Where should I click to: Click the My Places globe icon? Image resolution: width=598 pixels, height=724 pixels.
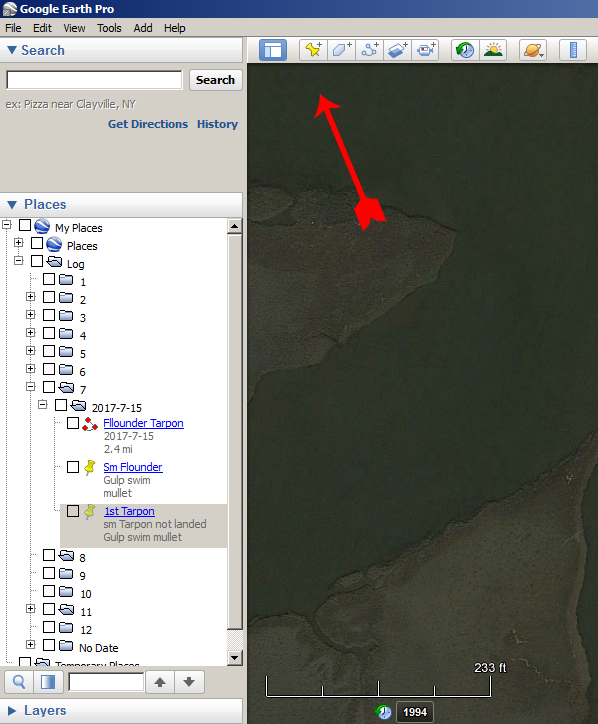coord(42,226)
